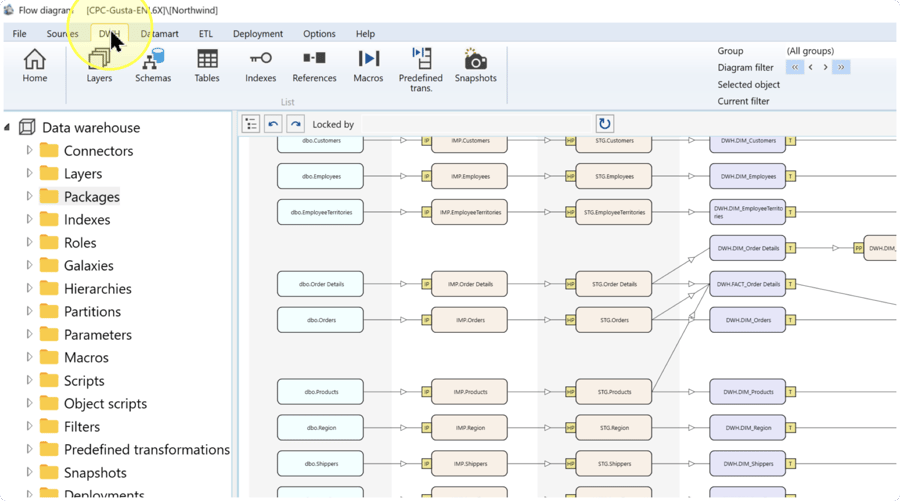Select the Object scripts tree item
This screenshot has height=501, width=900.
[105, 403]
